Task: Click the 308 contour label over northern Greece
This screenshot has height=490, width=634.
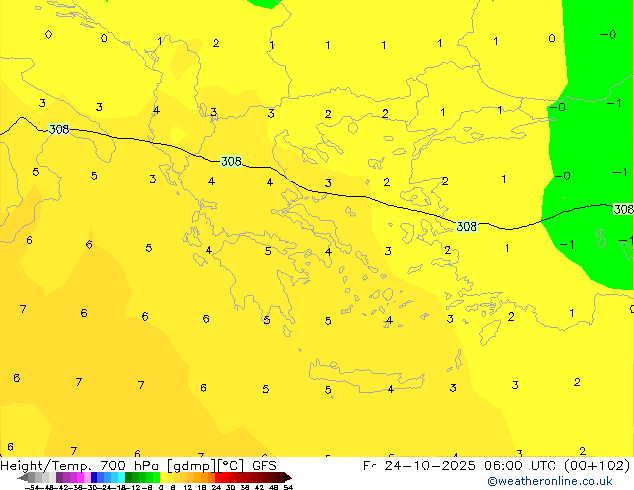Action: 231,162
